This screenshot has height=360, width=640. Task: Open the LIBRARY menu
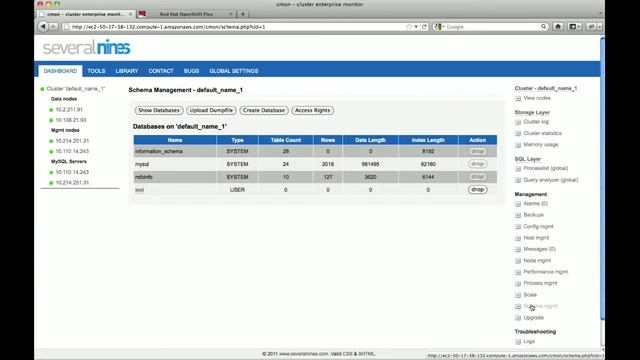127,71
